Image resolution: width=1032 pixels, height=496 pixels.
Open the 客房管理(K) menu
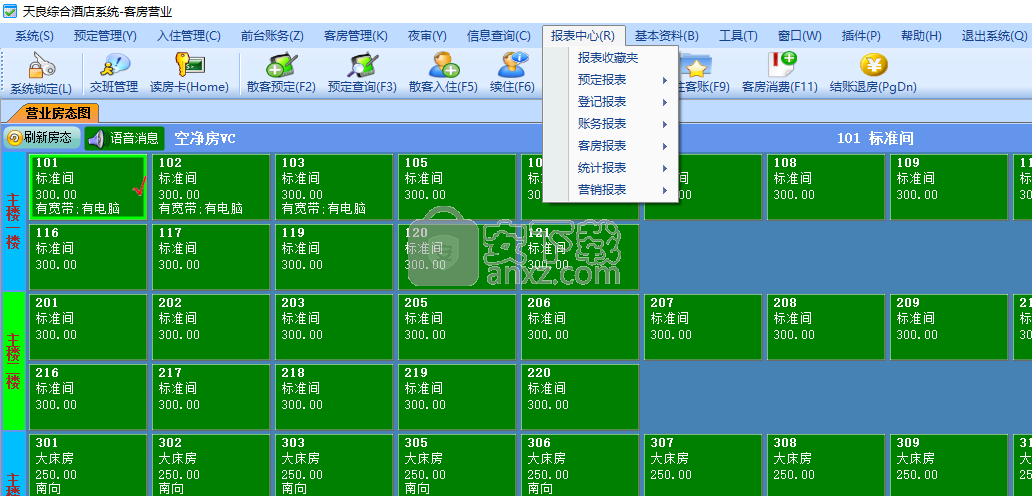click(355, 36)
